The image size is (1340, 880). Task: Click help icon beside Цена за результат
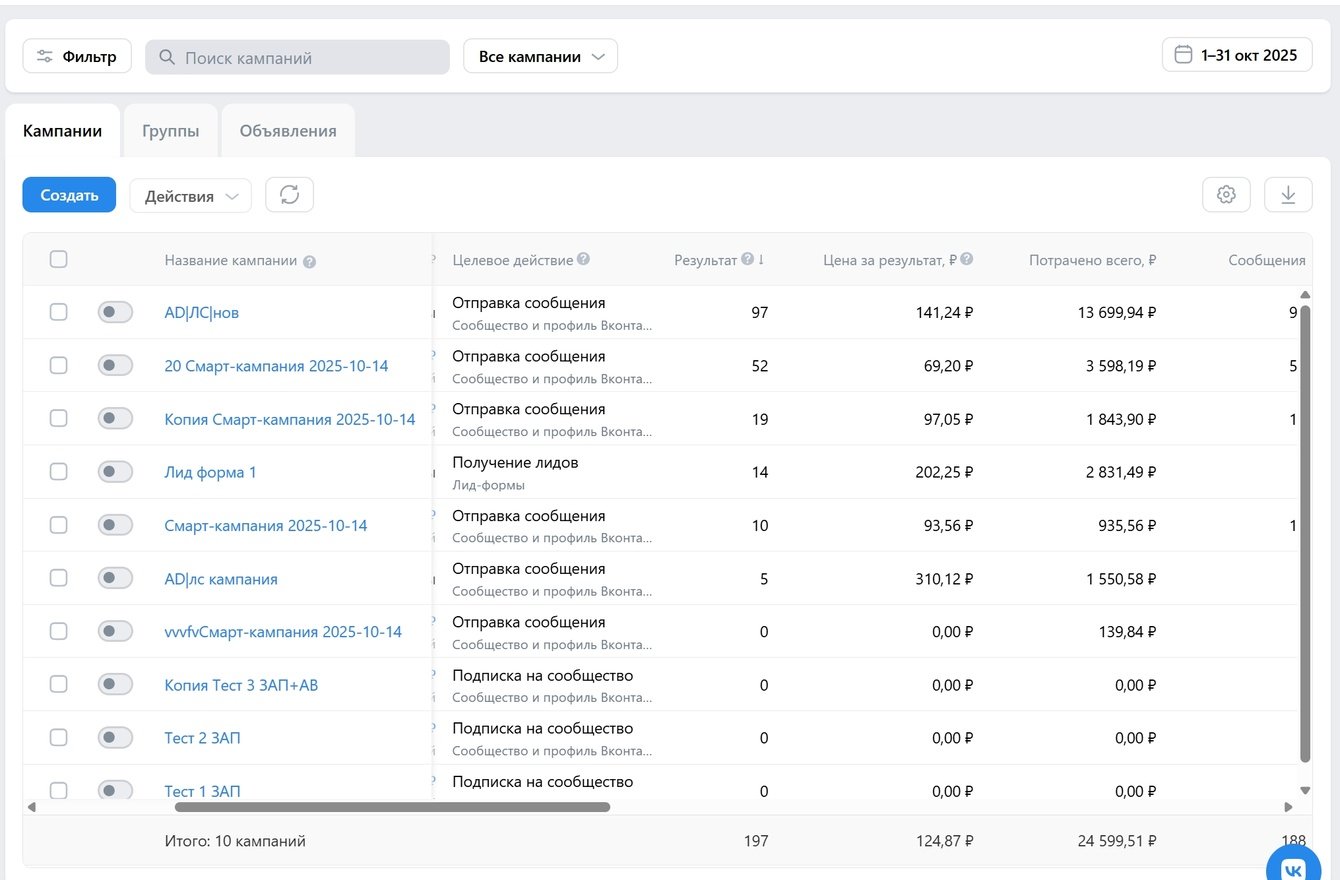[967, 260]
